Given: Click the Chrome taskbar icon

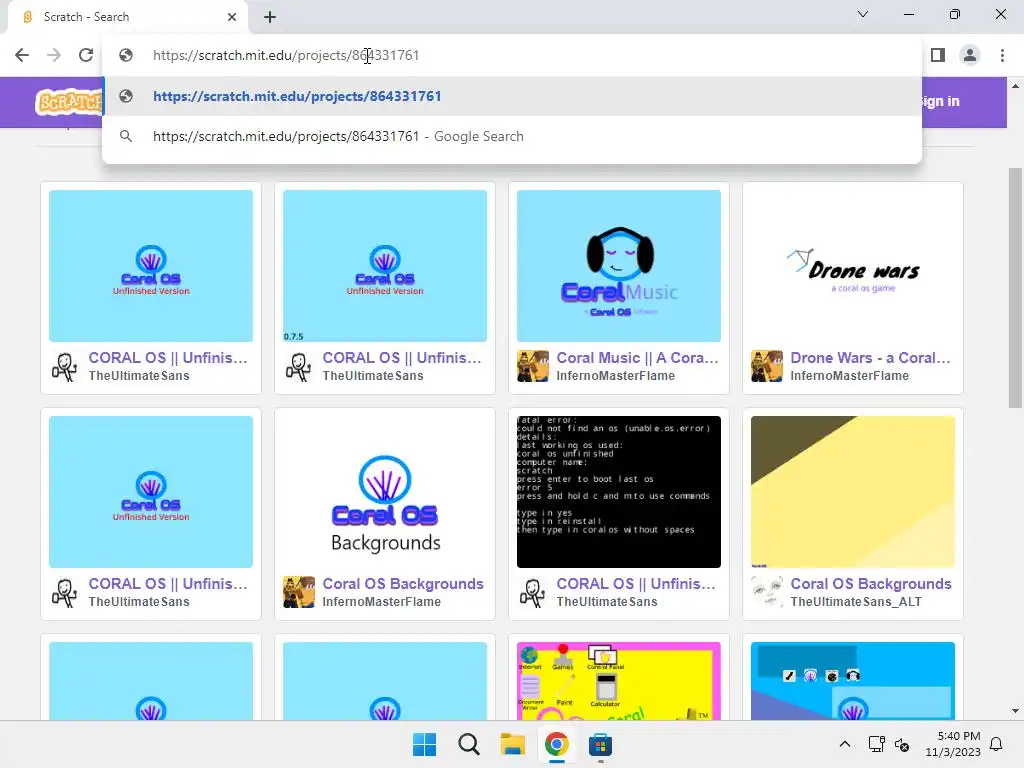Looking at the screenshot, I should pos(556,744).
